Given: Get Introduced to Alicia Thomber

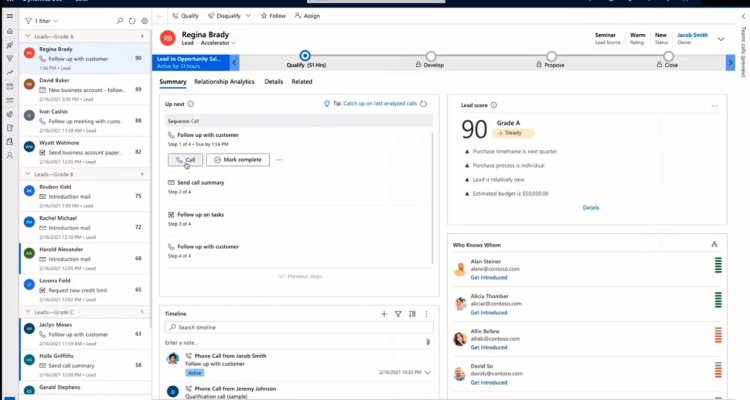Looking at the screenshot, I should click(x=489, y=312).
